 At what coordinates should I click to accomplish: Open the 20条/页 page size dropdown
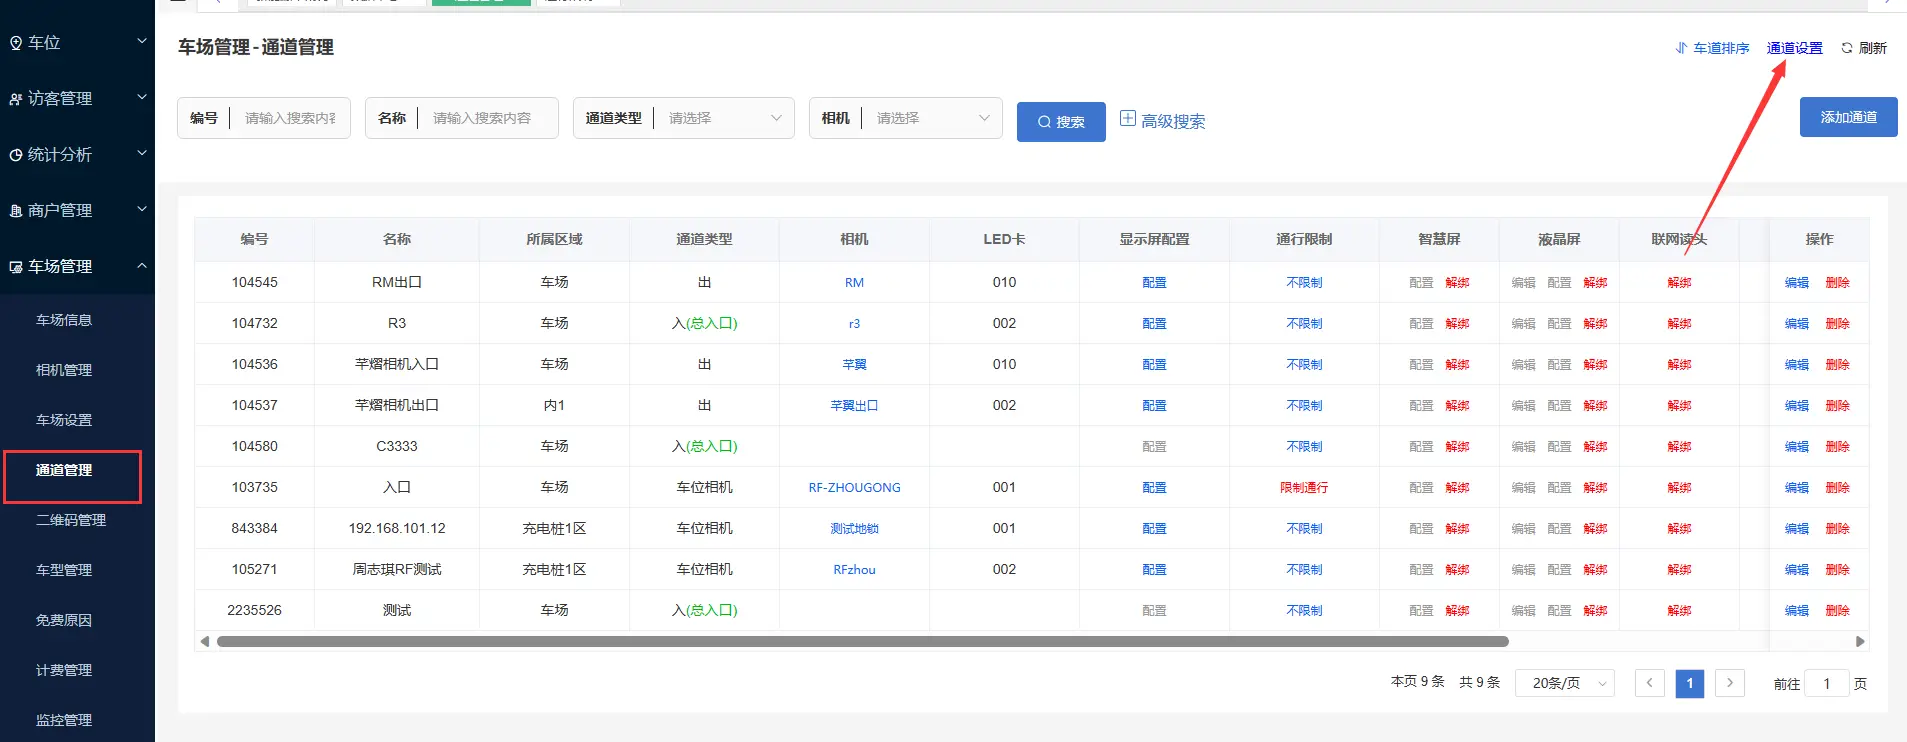pos(1565,683)
